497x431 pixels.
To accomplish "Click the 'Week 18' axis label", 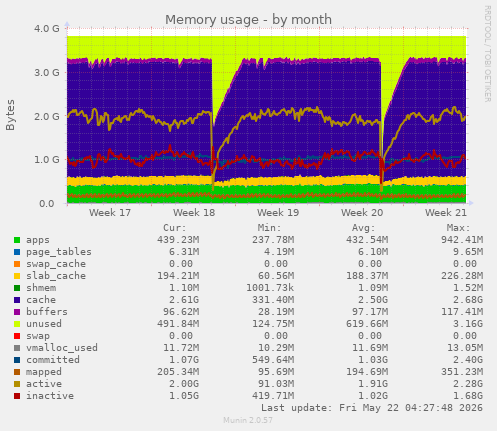I will (x=194, y=213).
